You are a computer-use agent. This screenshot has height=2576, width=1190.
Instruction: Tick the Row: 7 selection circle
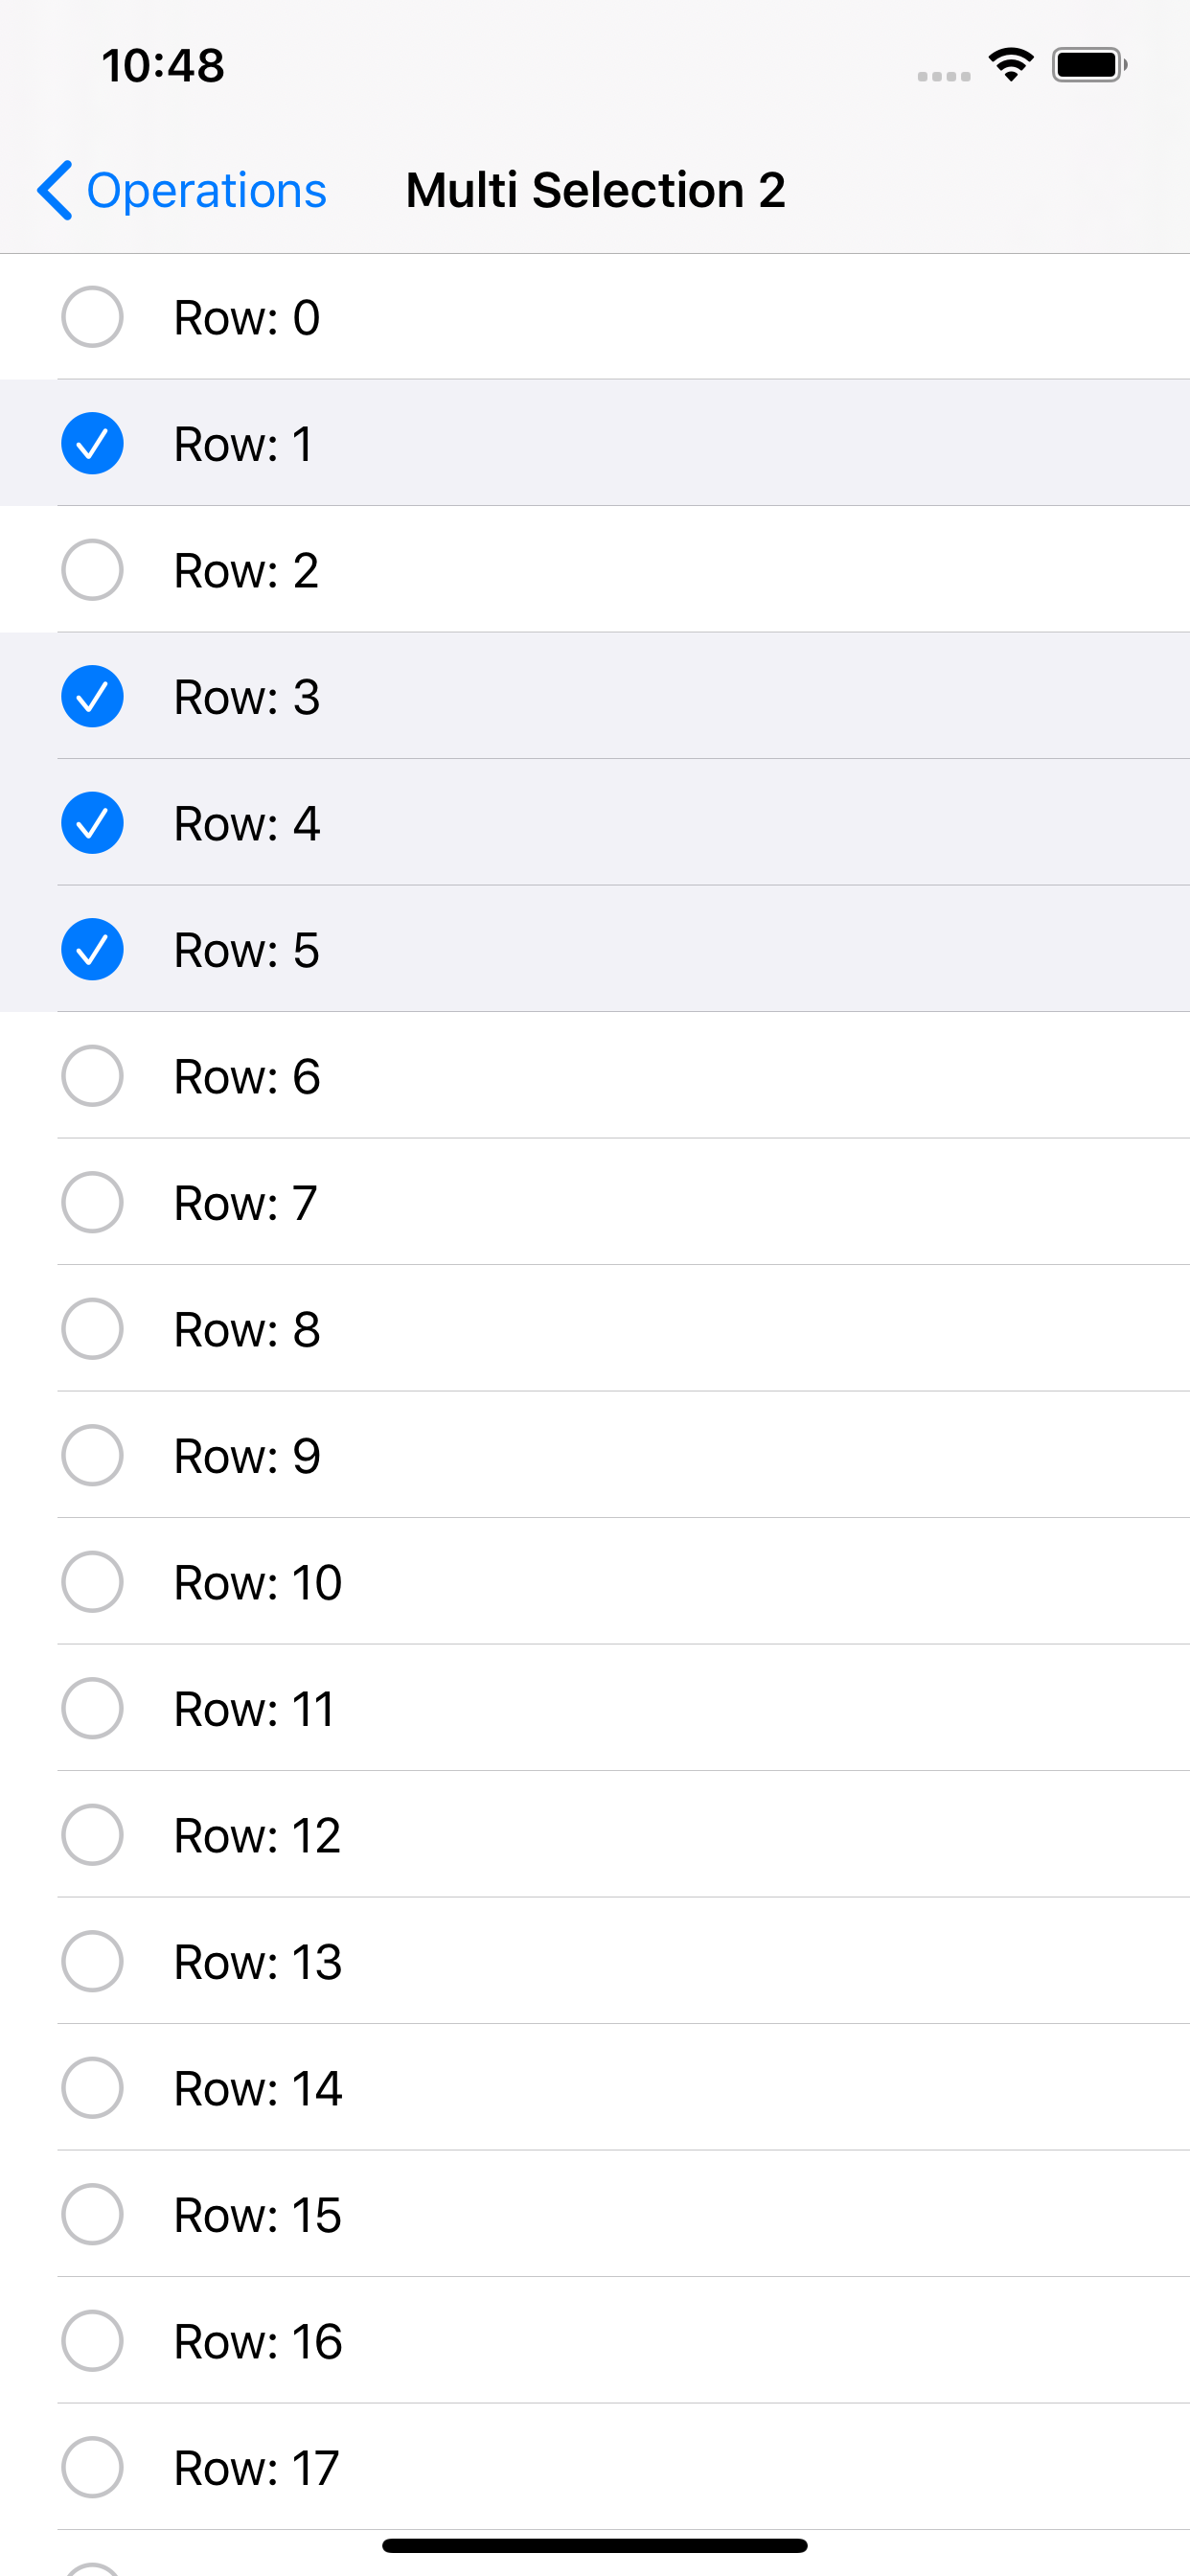pos(92,1202)
